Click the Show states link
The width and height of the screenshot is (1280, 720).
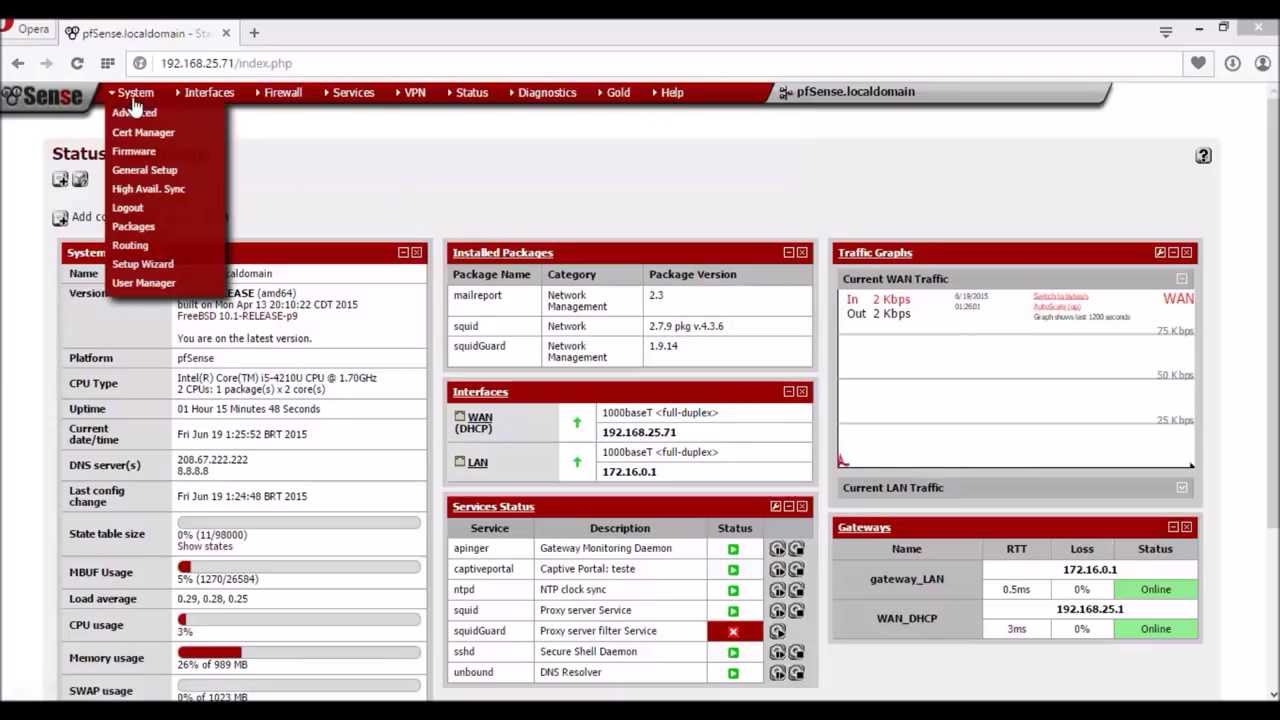pos(205,546)
